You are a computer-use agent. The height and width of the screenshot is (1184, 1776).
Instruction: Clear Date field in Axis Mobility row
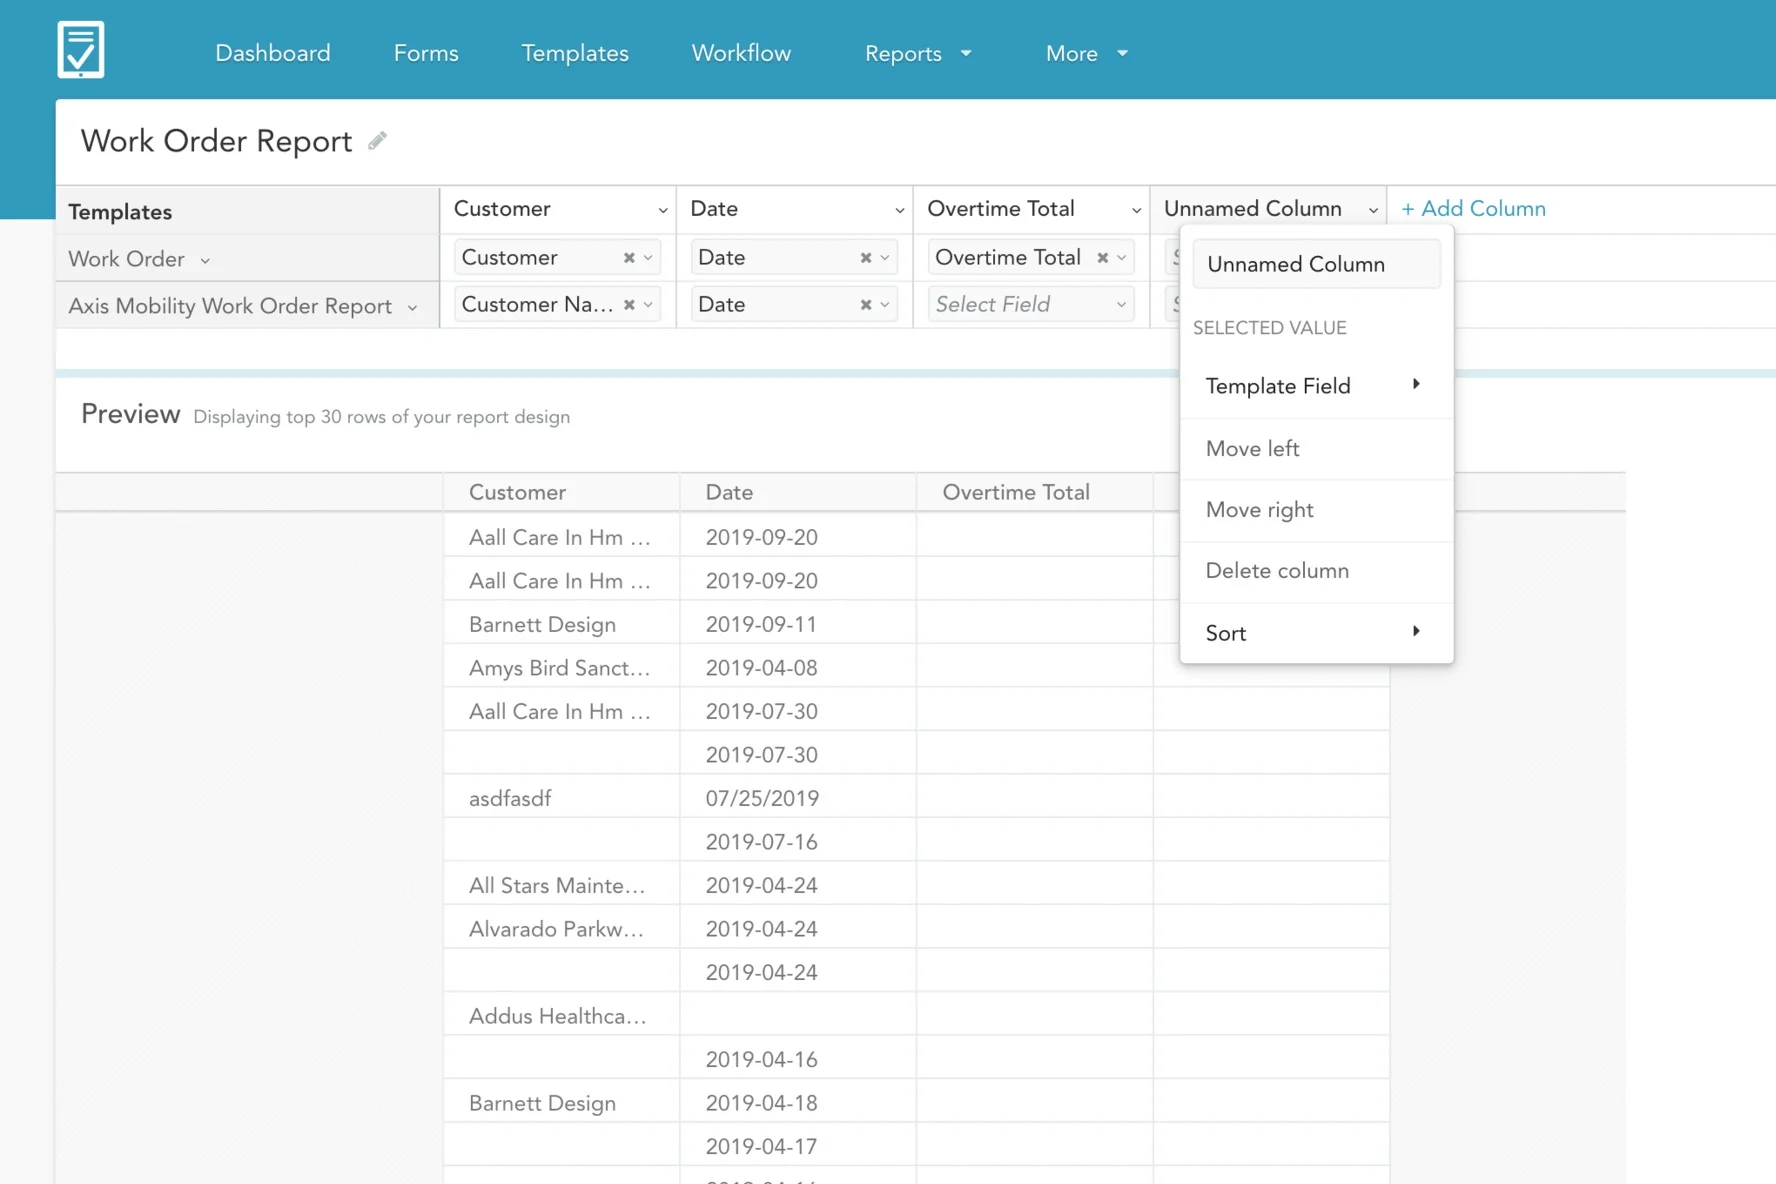click(866, 305)
